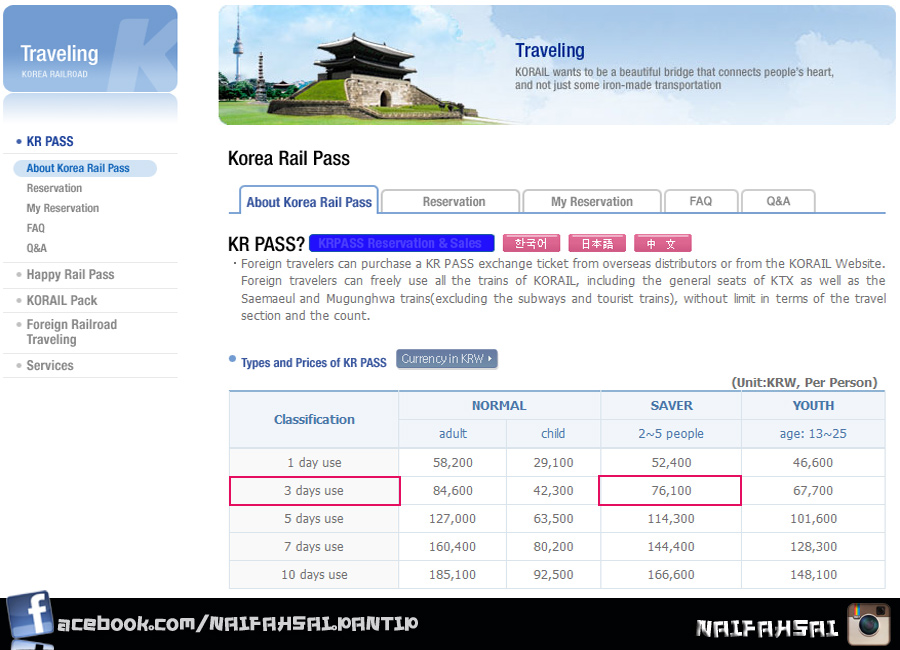Switch to About Korea Rail Pass tab
The width and height of the screenshot is (900, 650).
[309, 200]
